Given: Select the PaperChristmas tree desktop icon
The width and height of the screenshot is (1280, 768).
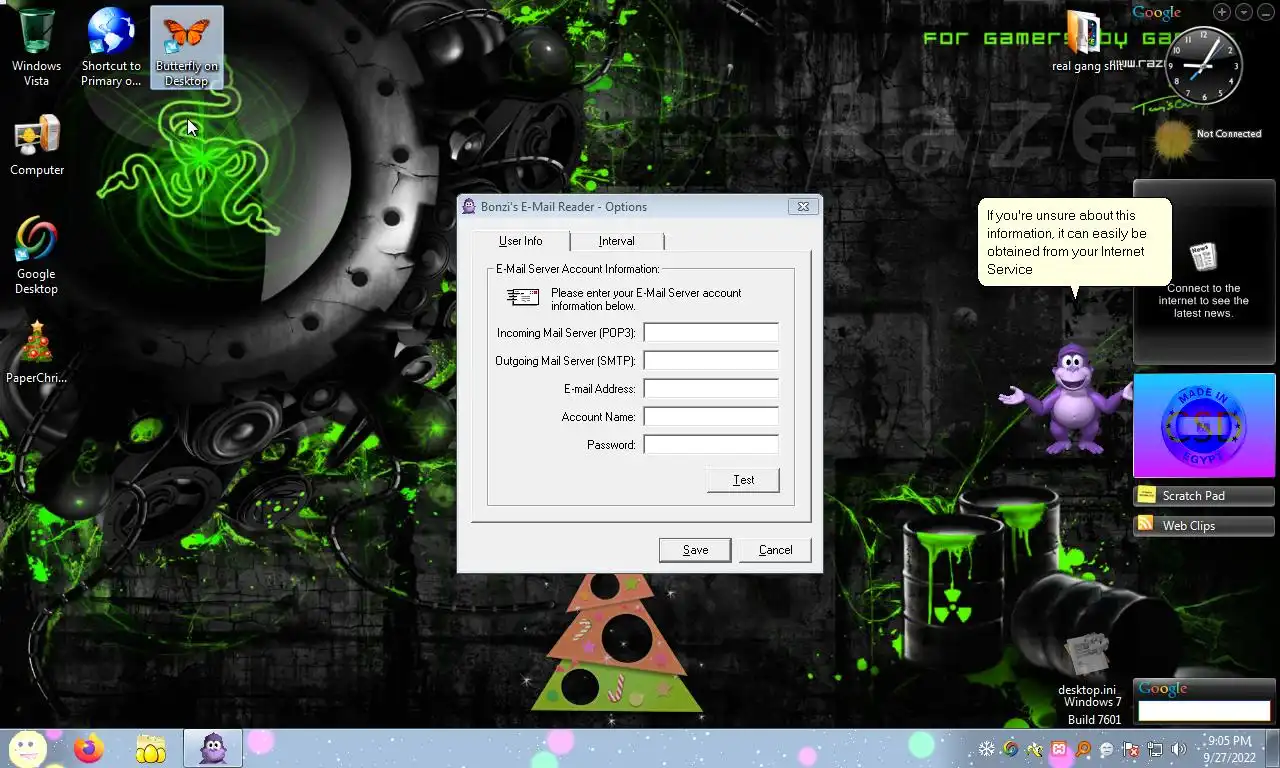Looking at the screenshot, I should tap(37, 352).
